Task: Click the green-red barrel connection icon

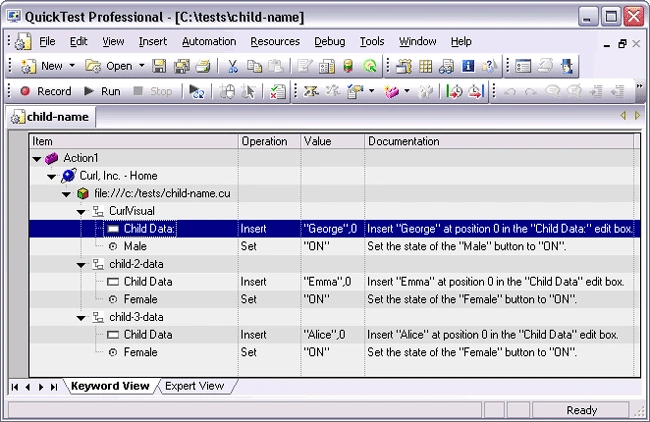Action: tap(348, 66)
